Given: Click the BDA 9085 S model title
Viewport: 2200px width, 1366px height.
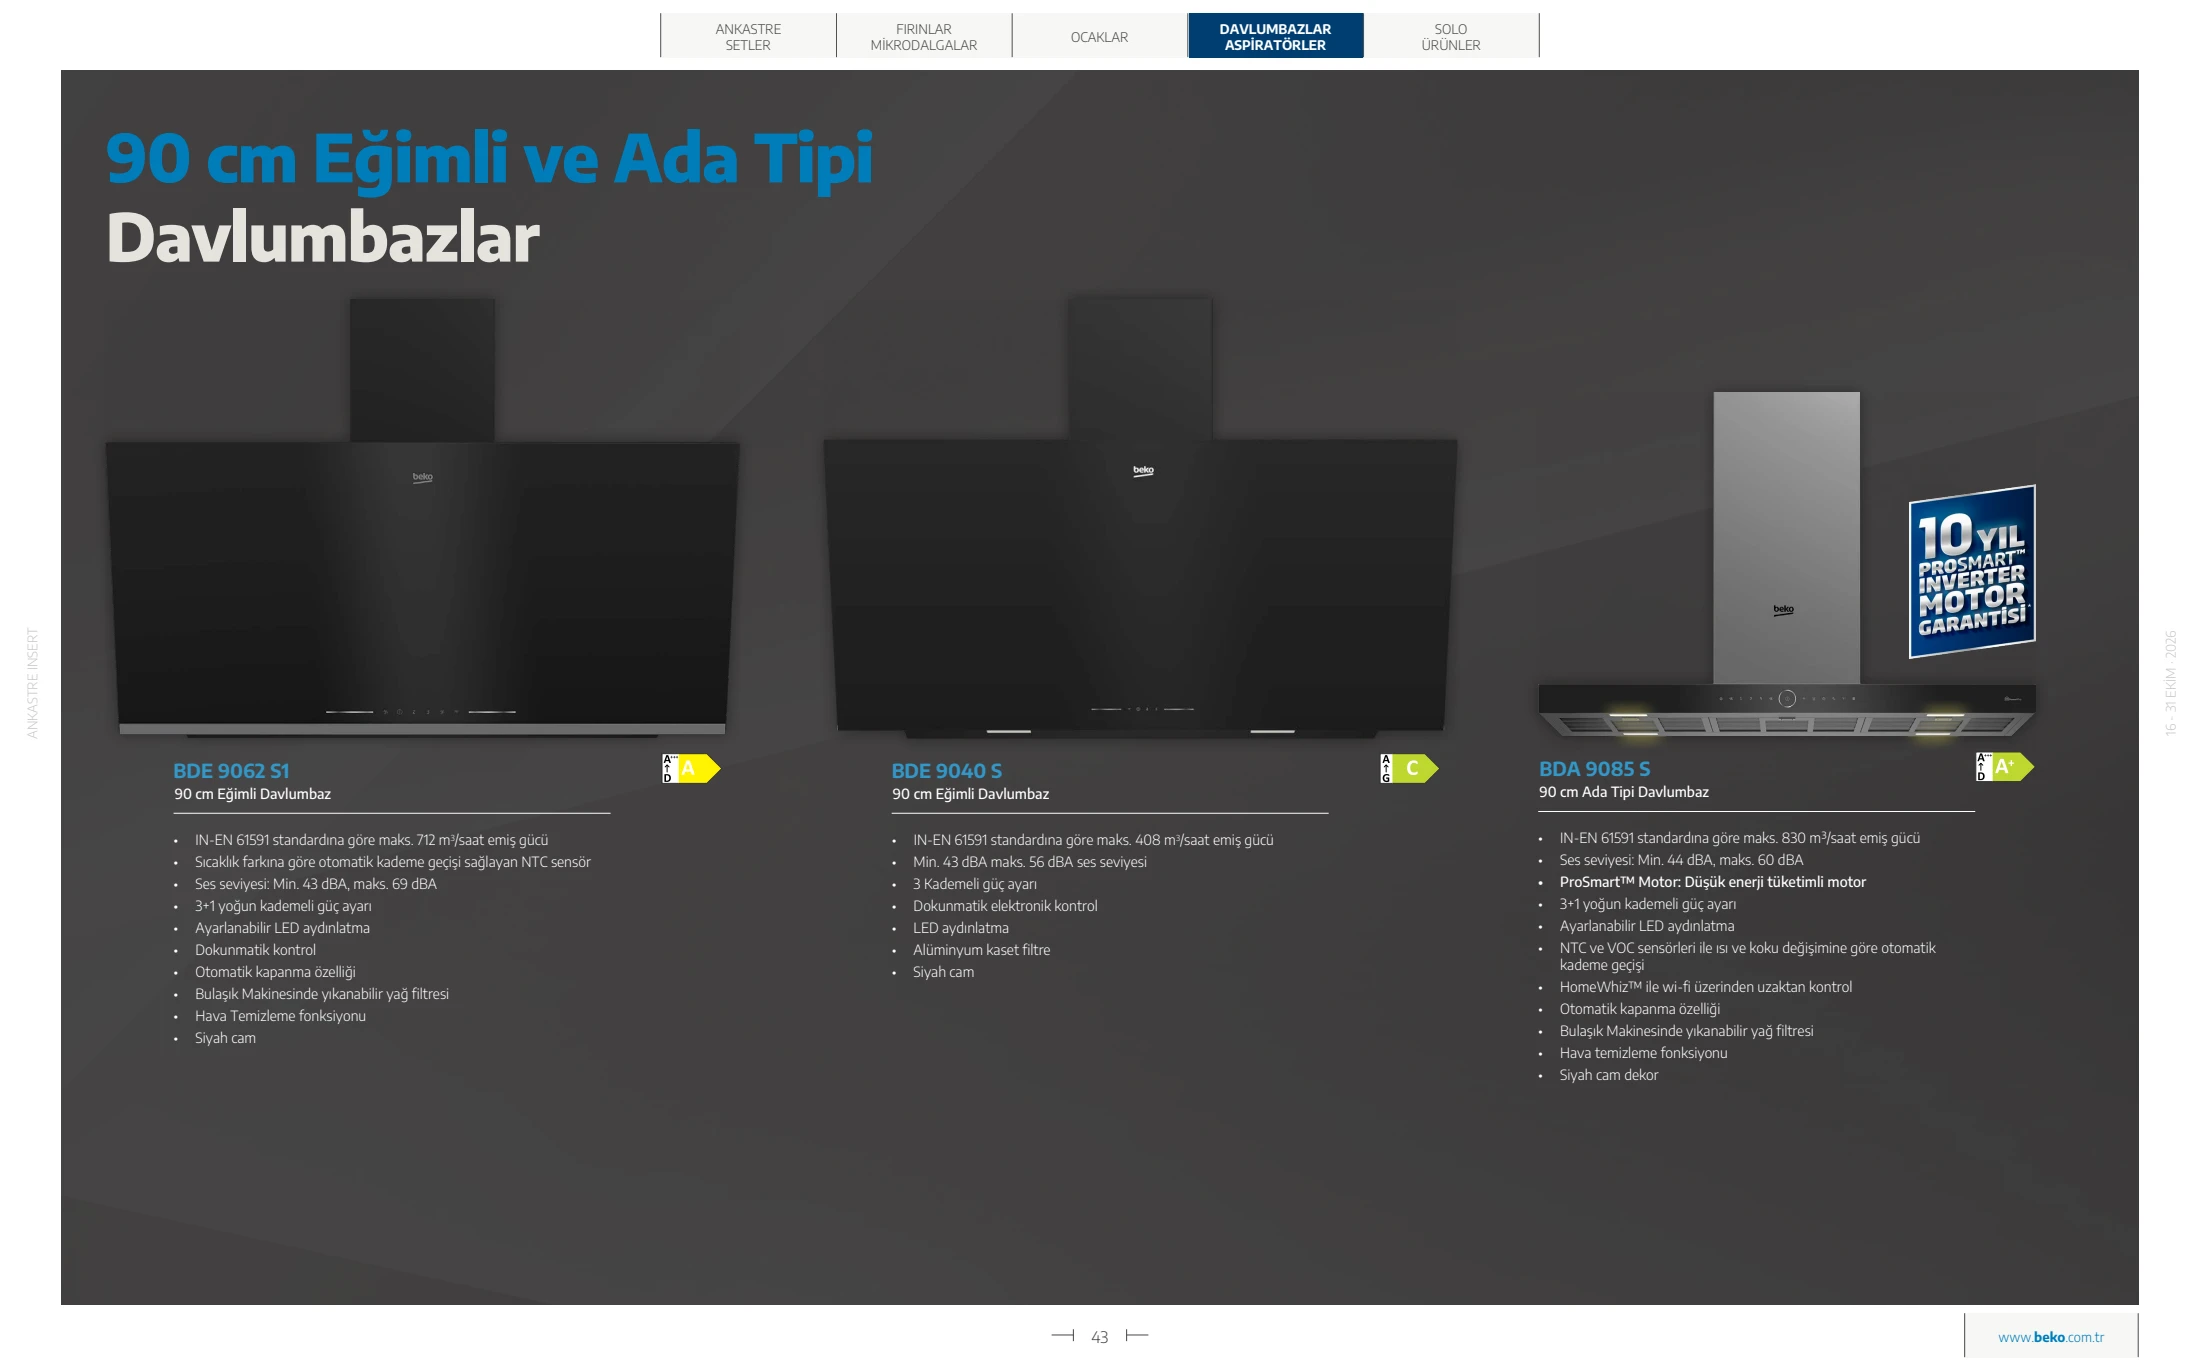Looking at the screenshot, I should click(1594, 769).
